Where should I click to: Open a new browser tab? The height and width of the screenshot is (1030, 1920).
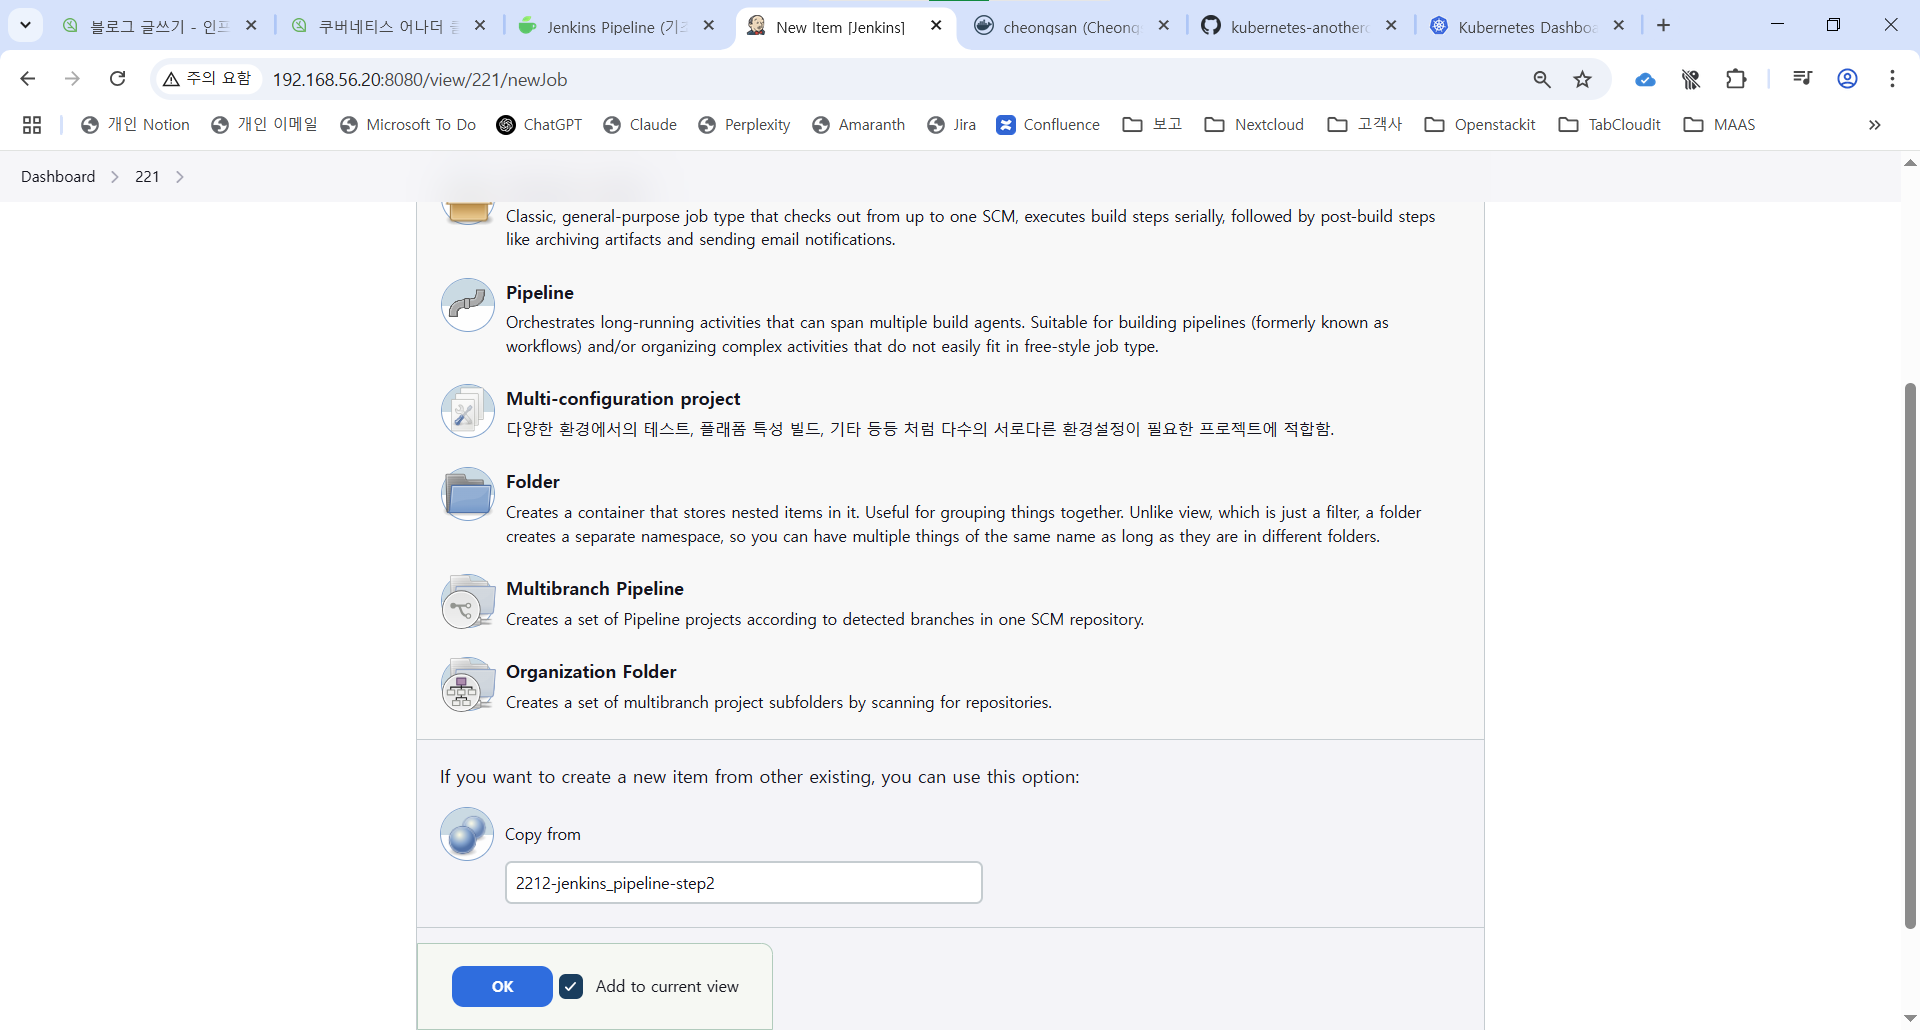pos(1663,26)
